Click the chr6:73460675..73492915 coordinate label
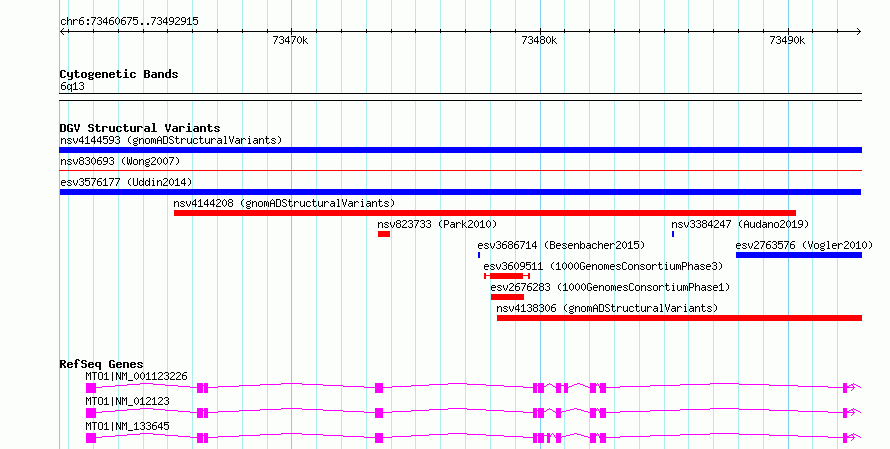 click(129, 22)
